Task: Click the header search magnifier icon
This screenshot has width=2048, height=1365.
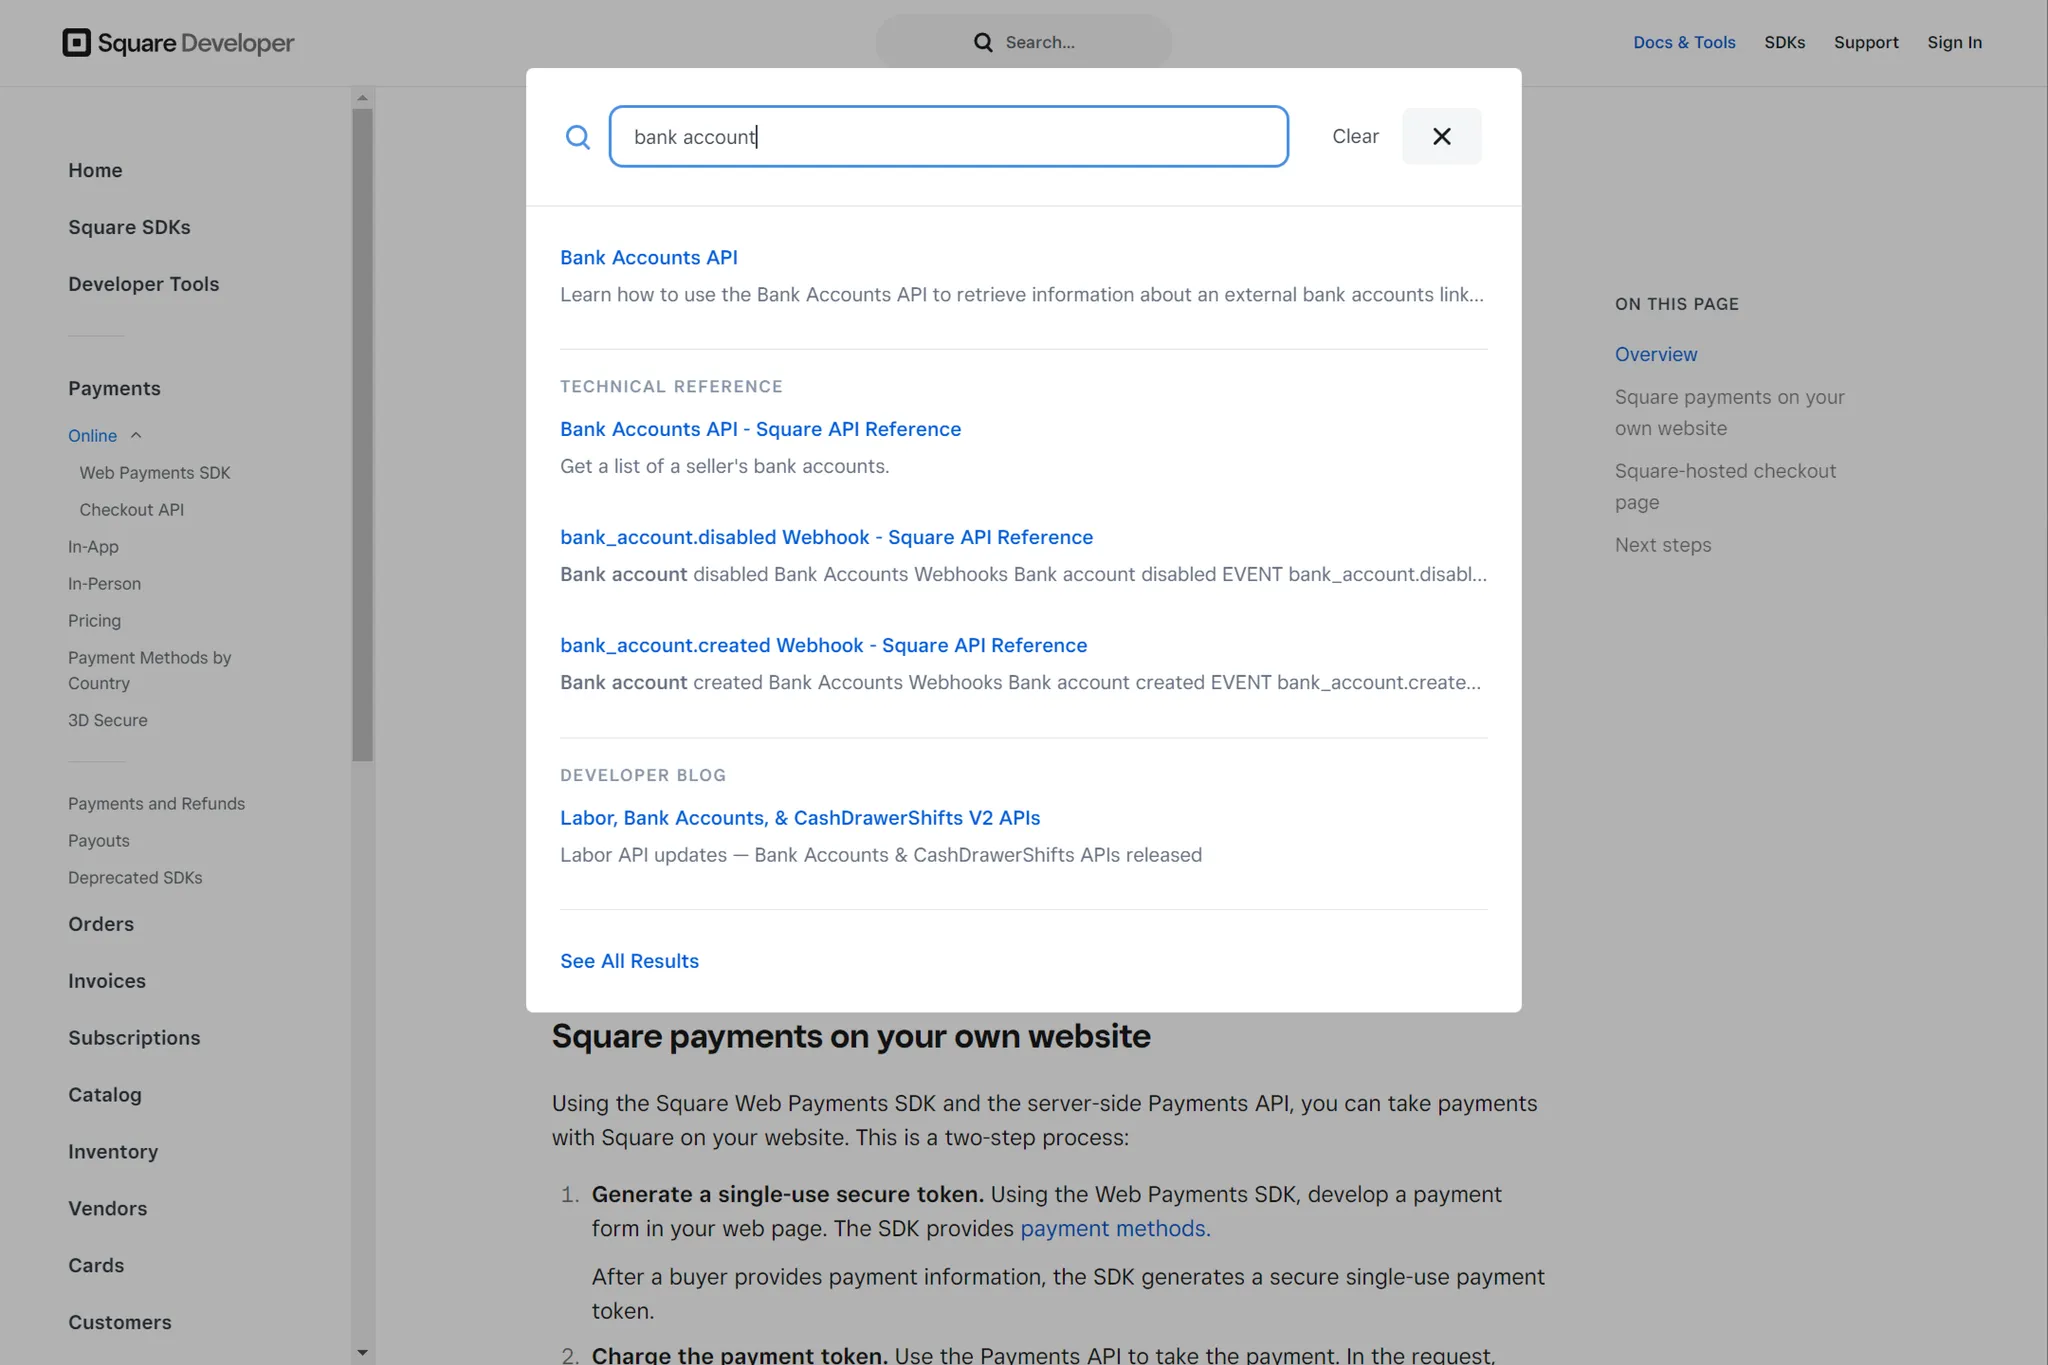Action: (983, 42)
